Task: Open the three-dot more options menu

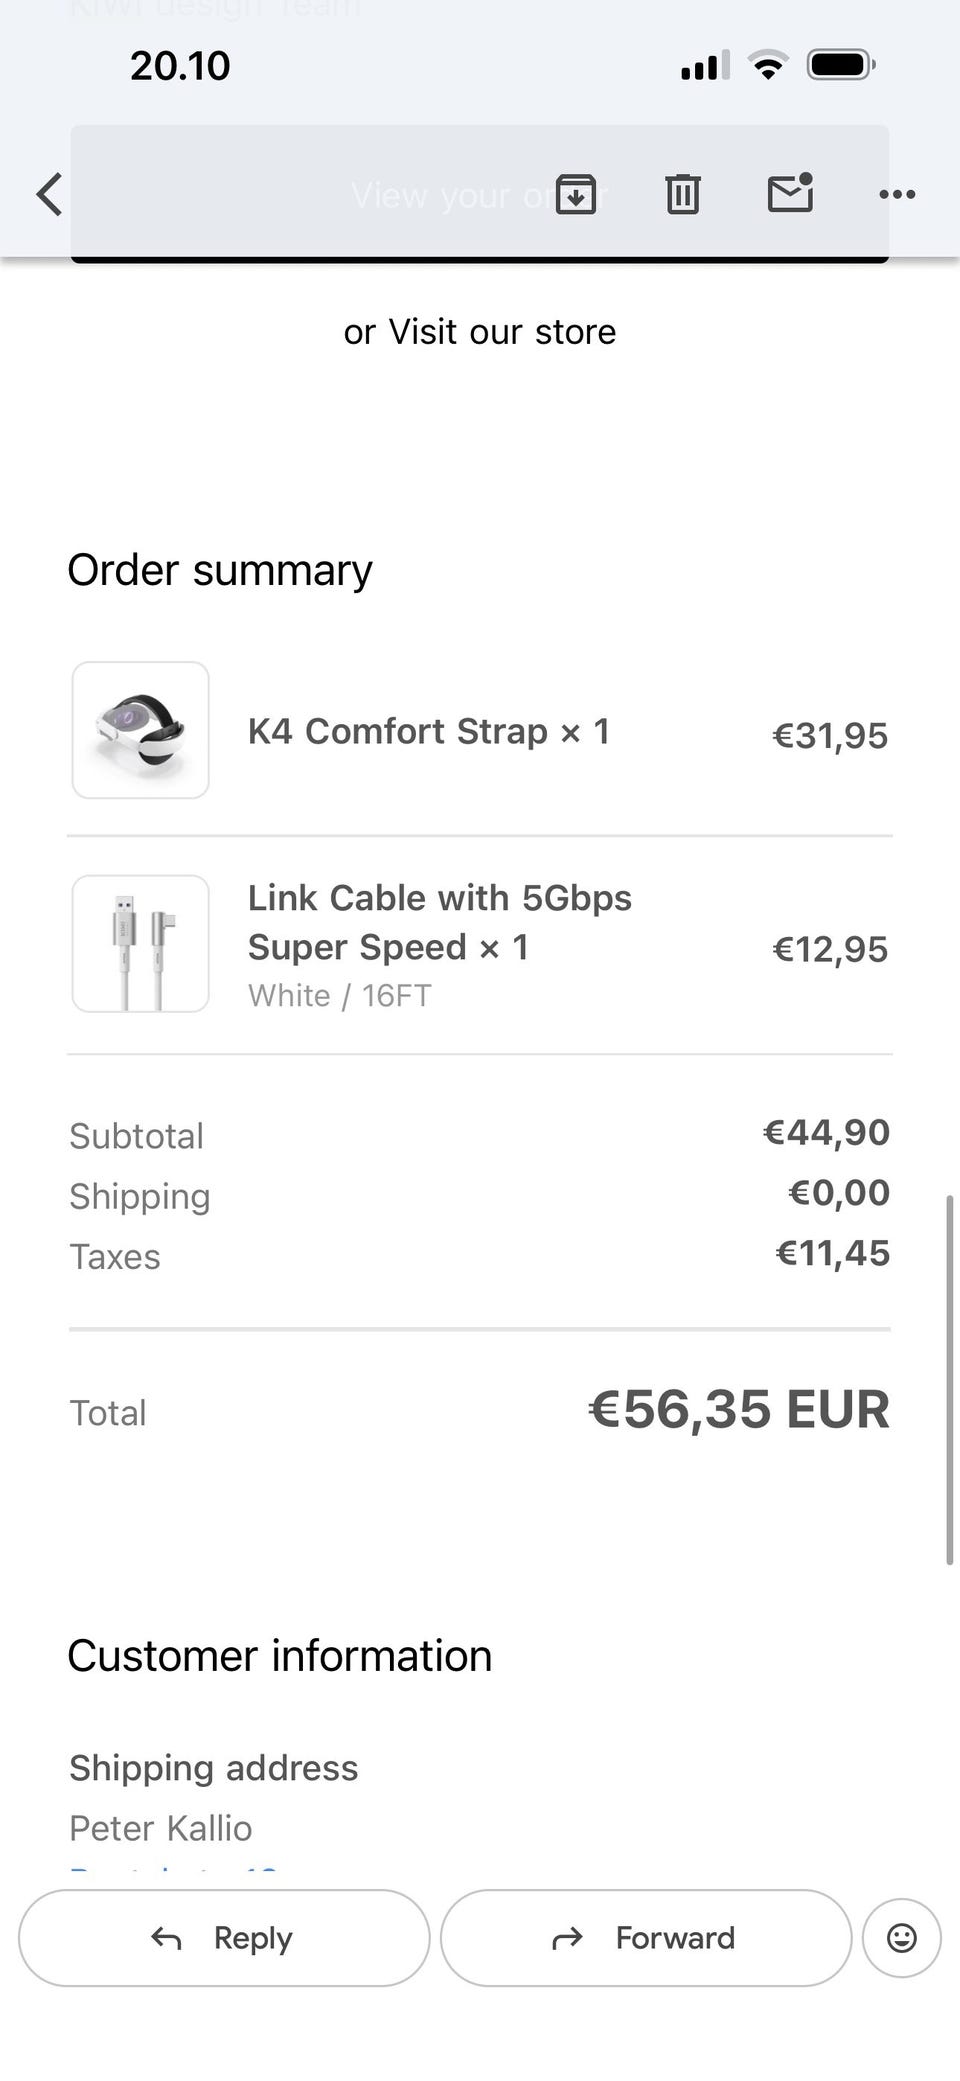Action: [x=897, y=194]
